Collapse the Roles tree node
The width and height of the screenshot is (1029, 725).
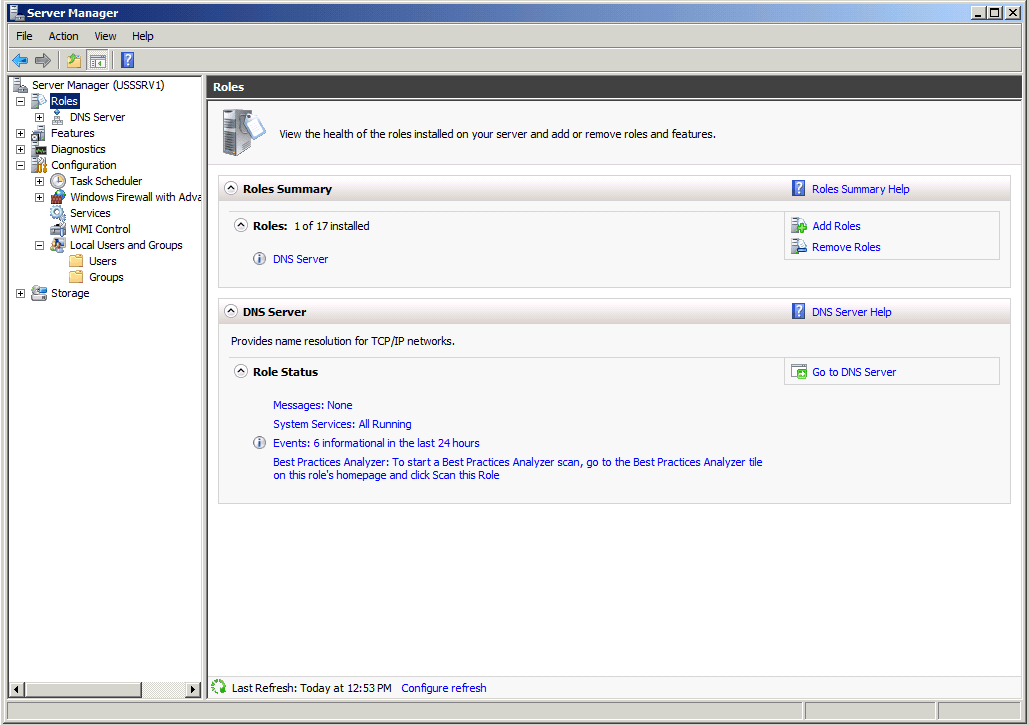(20, 102)
